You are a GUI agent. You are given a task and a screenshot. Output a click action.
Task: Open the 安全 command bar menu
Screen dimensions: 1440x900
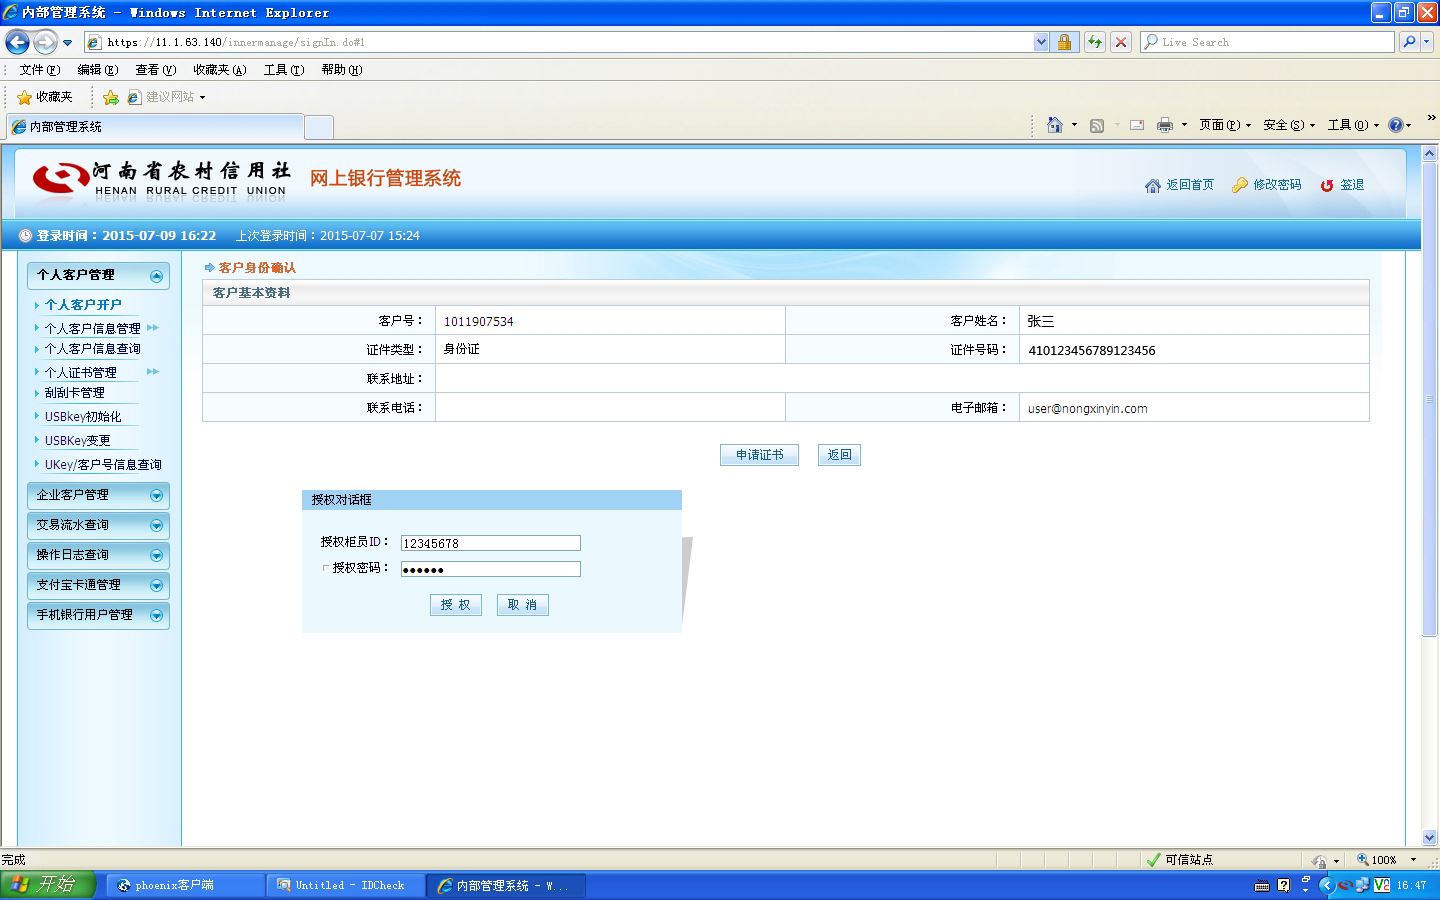click(x=1289, y=125)
